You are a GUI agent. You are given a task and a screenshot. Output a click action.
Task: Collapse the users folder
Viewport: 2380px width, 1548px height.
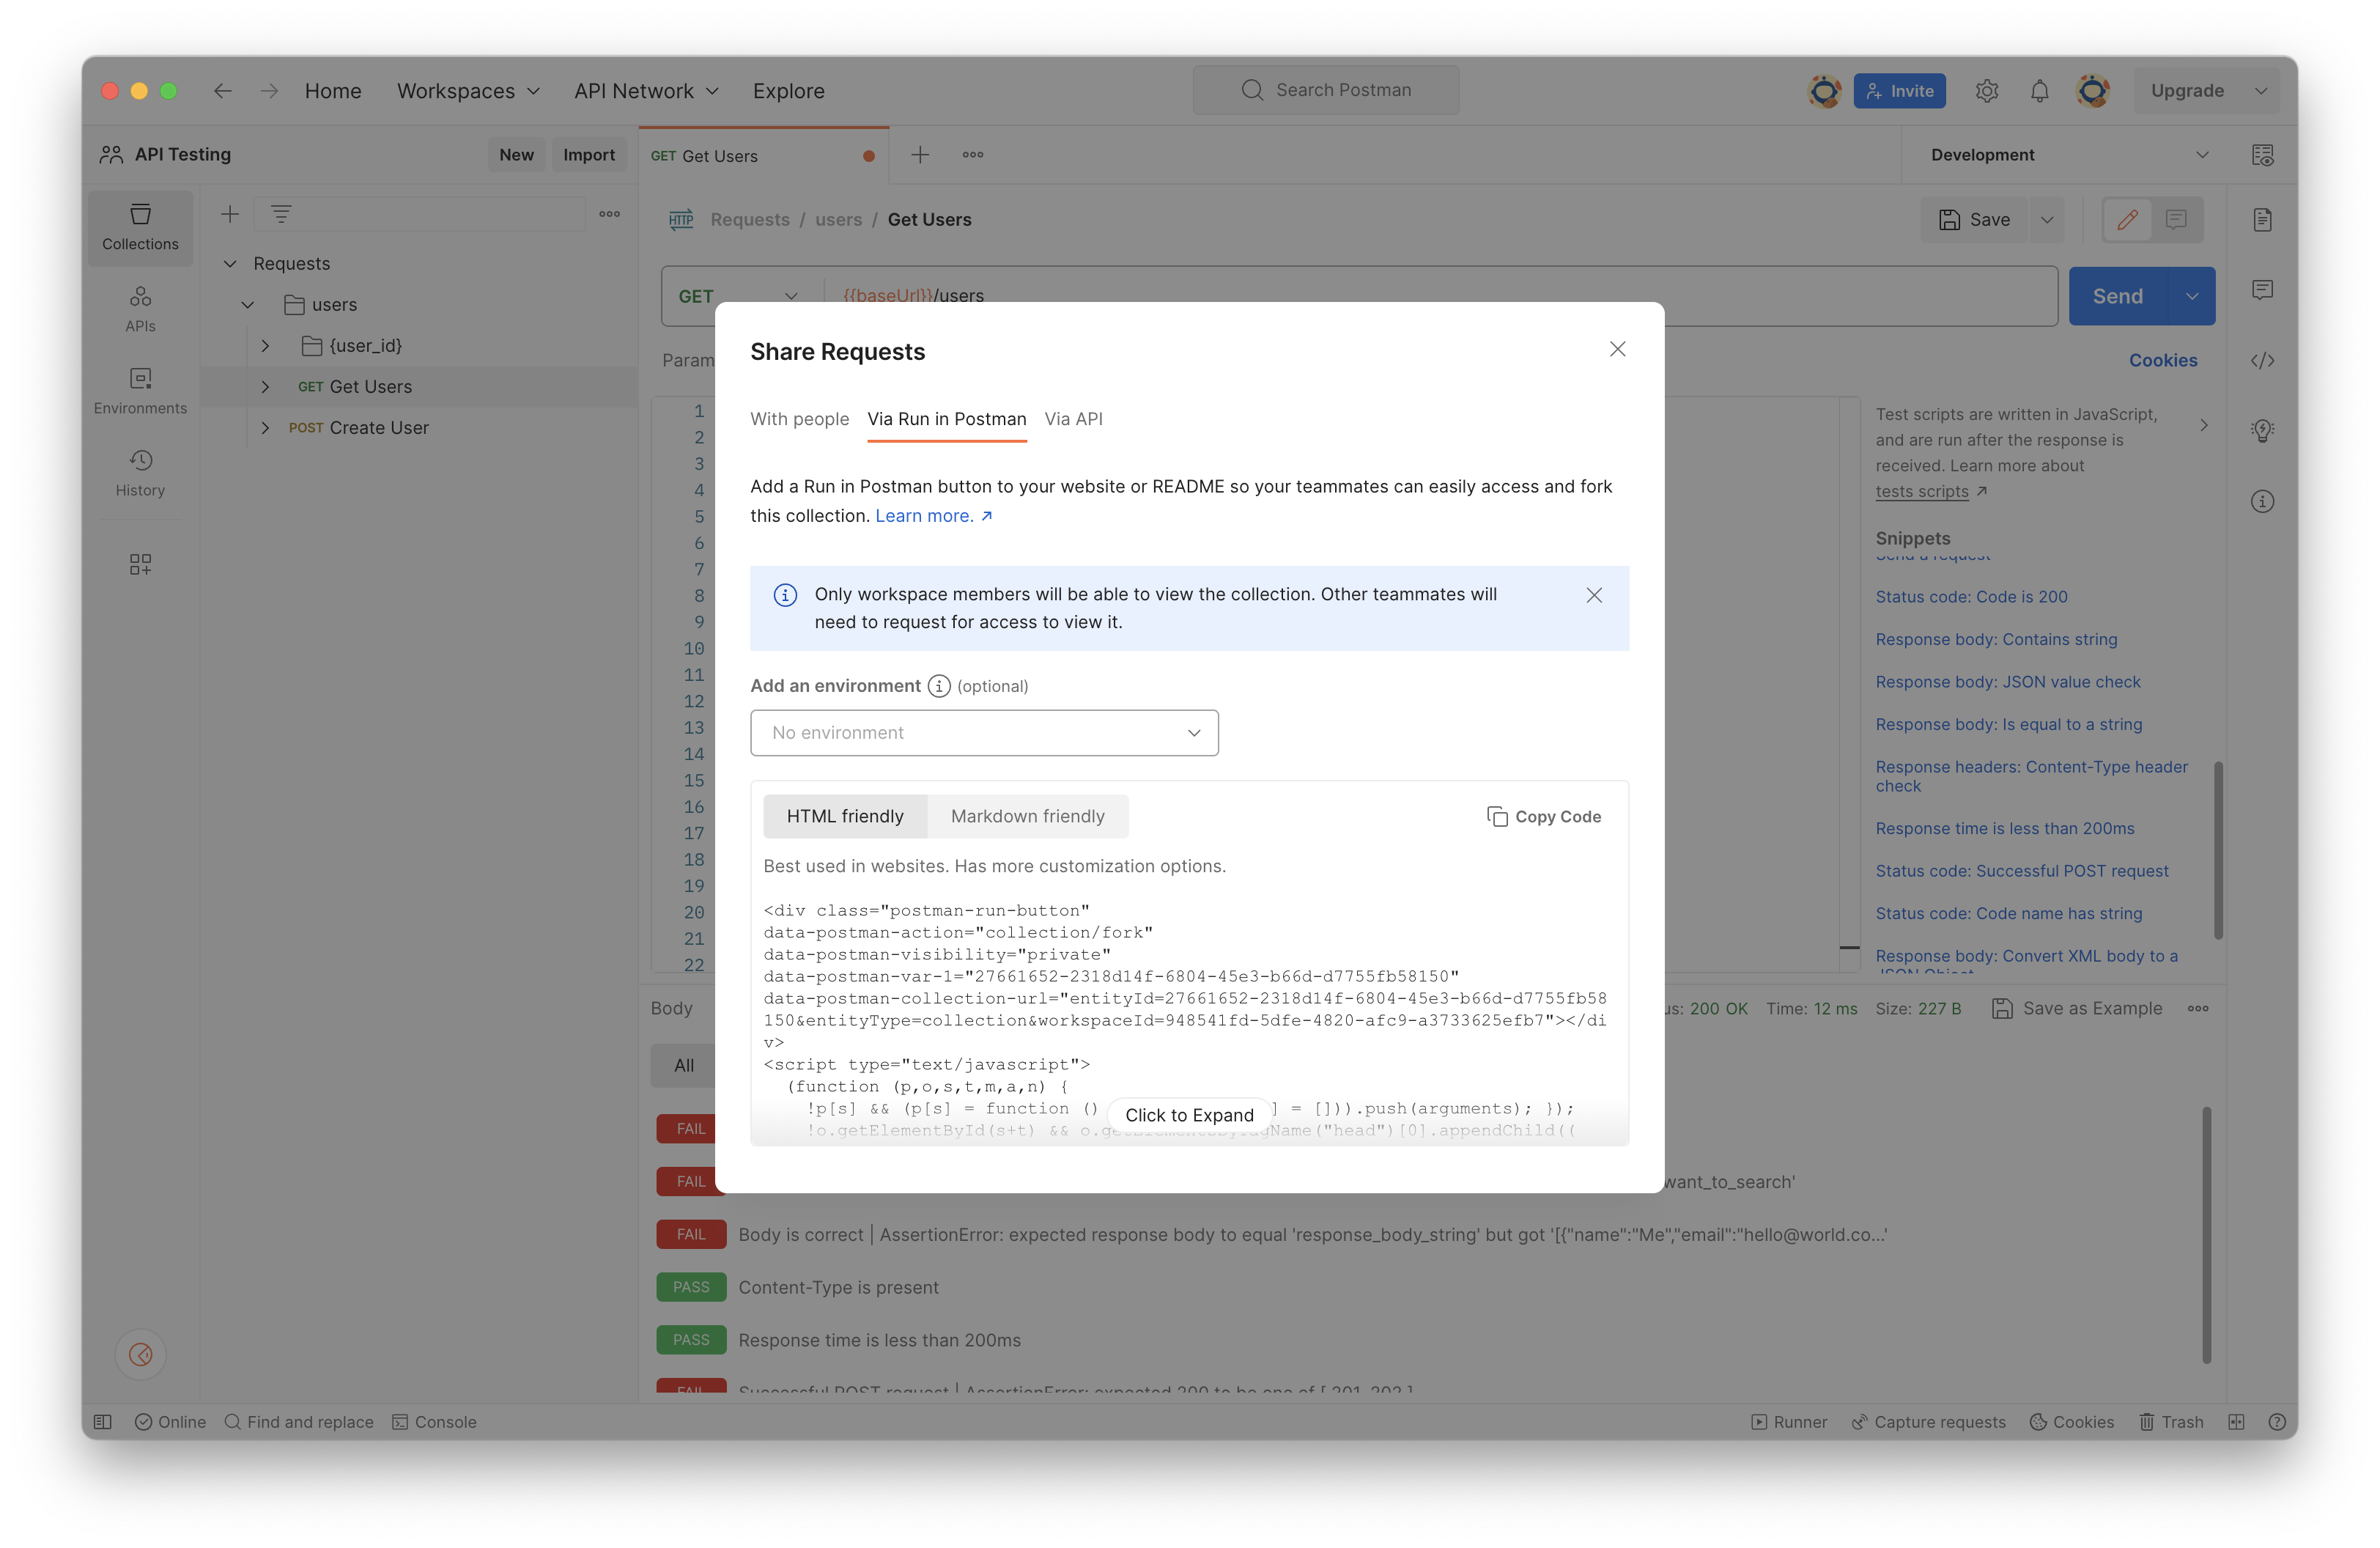point(247,305)
